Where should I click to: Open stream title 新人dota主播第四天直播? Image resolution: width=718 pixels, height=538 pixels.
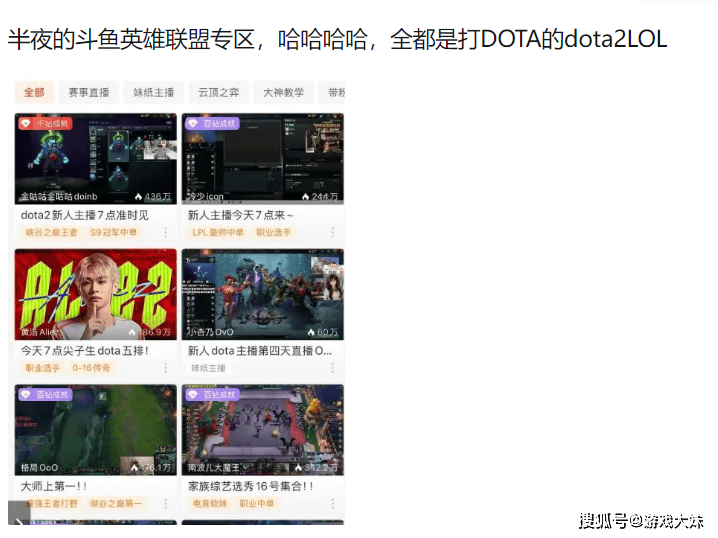[259, 351]
